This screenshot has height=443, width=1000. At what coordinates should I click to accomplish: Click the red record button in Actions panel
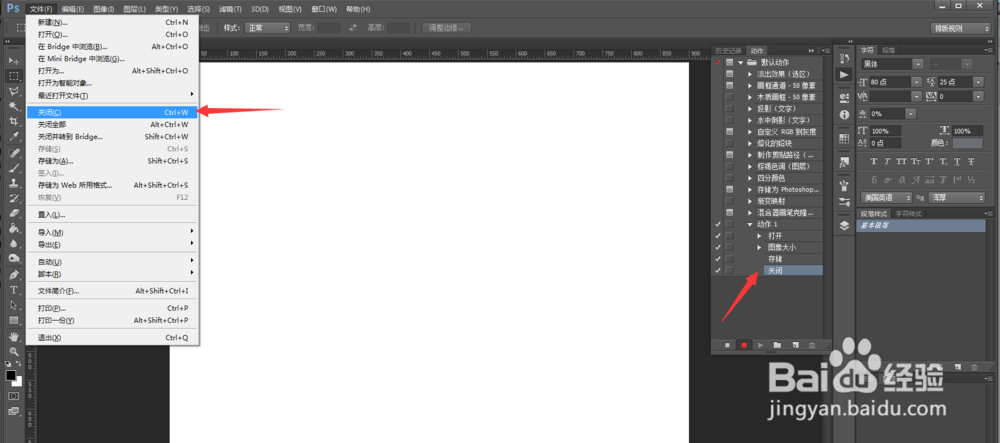pyautogui.click(x=744, y=345)
